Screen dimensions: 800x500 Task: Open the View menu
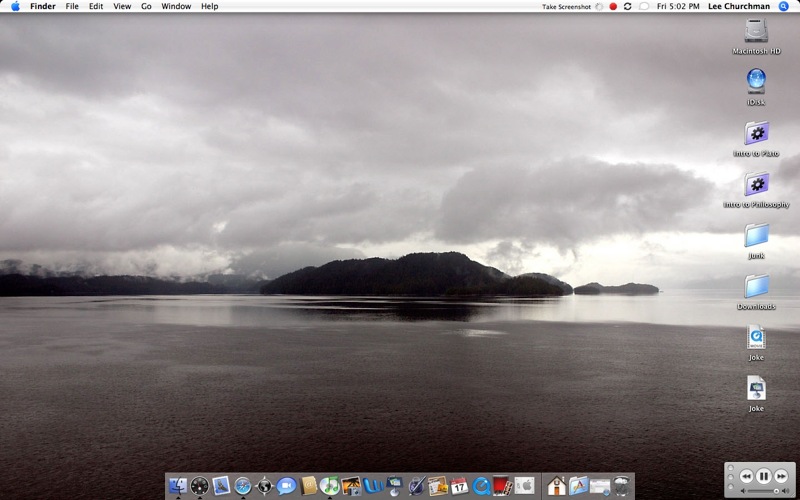[122, 6]
